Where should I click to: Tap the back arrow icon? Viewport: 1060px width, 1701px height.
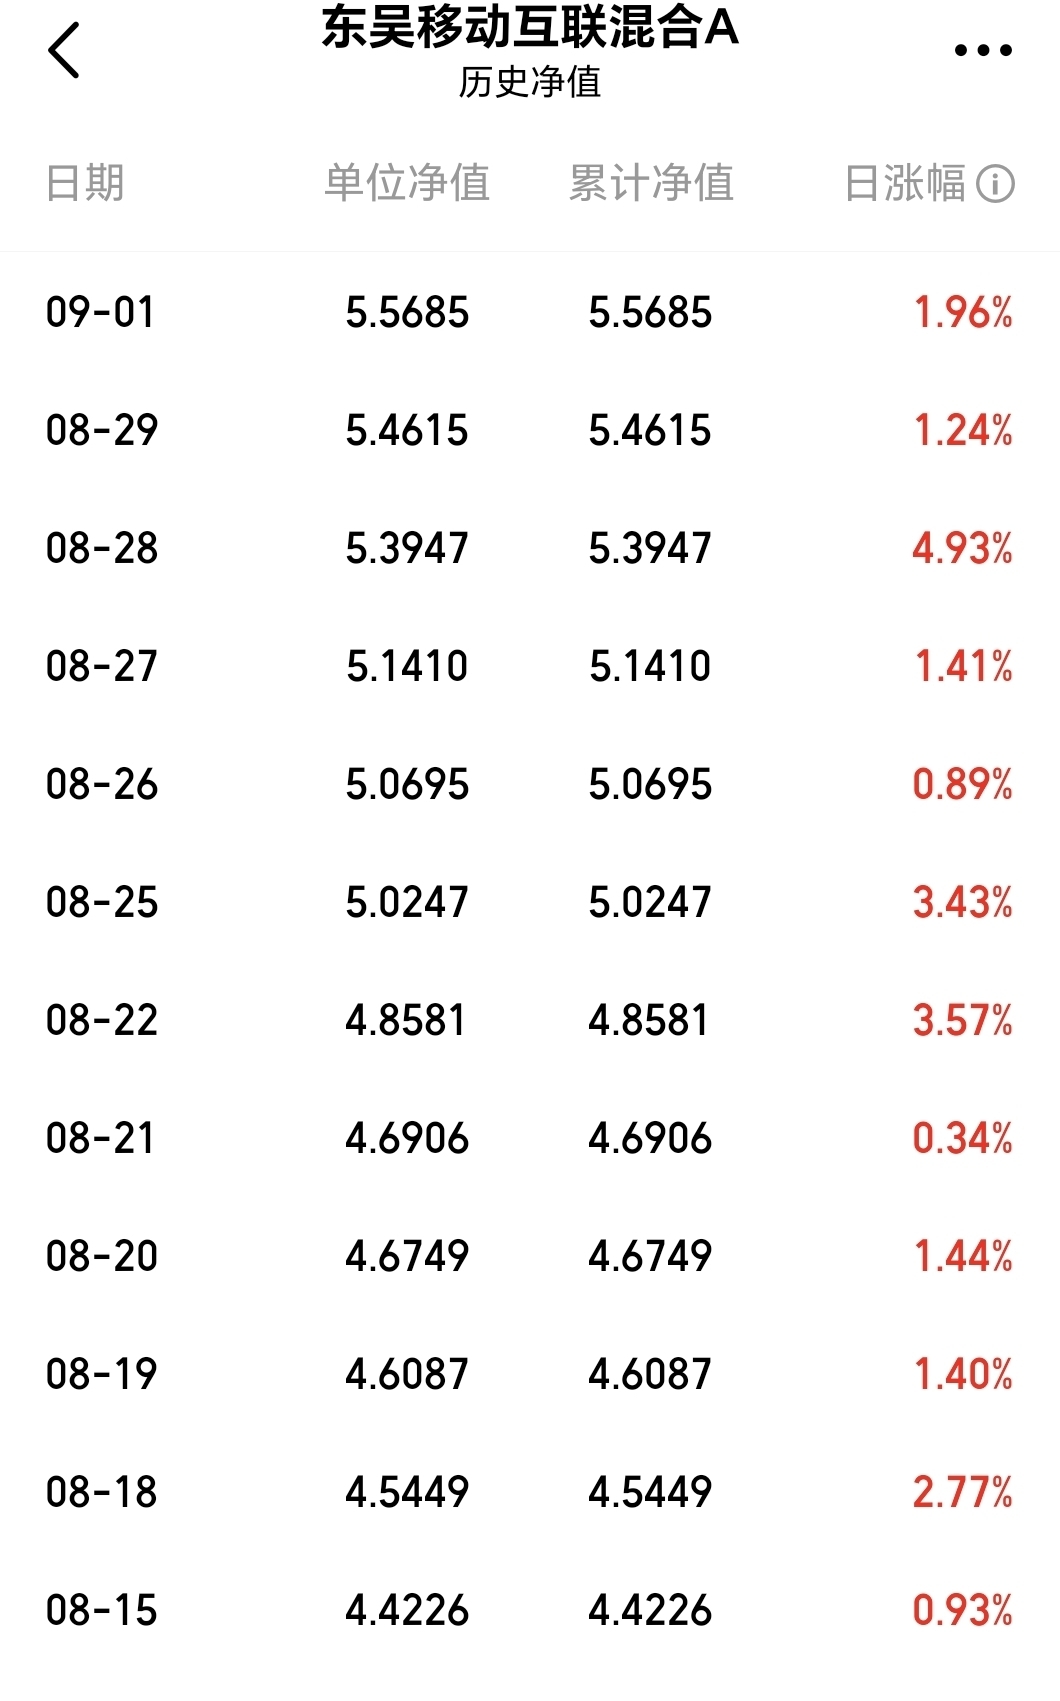(64, 51)
